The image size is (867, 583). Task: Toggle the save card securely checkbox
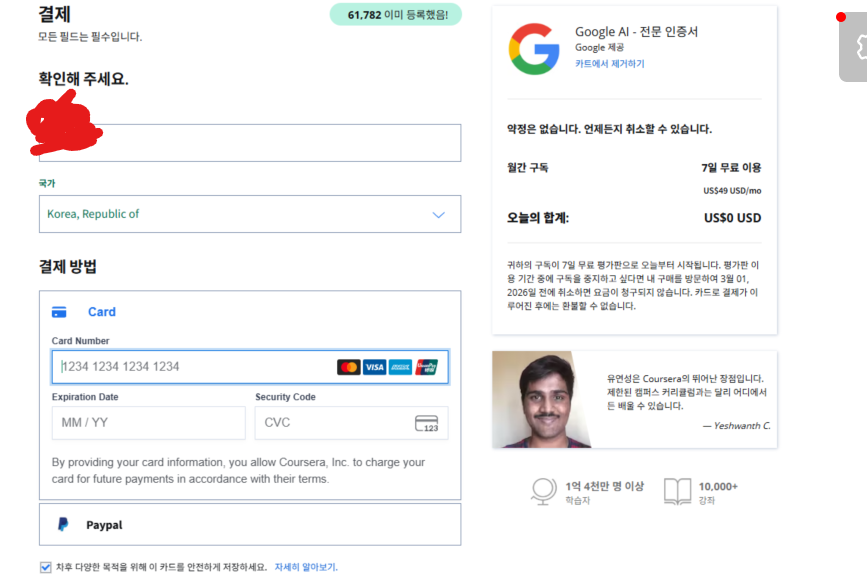point(46,568)
